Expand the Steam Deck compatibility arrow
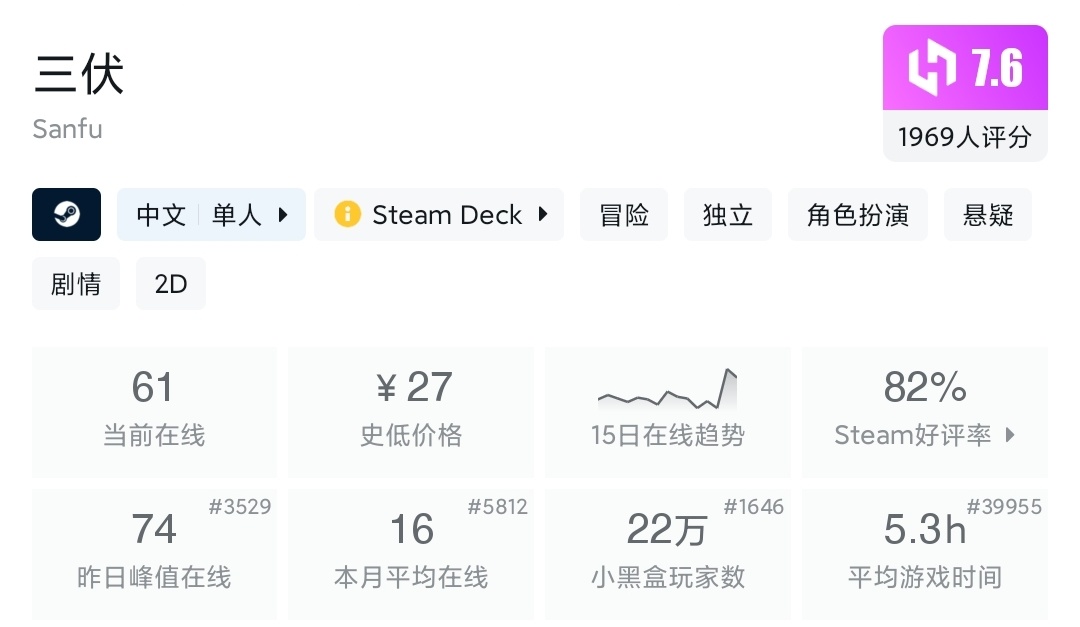The height and width of the screenshot is (627, 1080). [543, 215]
